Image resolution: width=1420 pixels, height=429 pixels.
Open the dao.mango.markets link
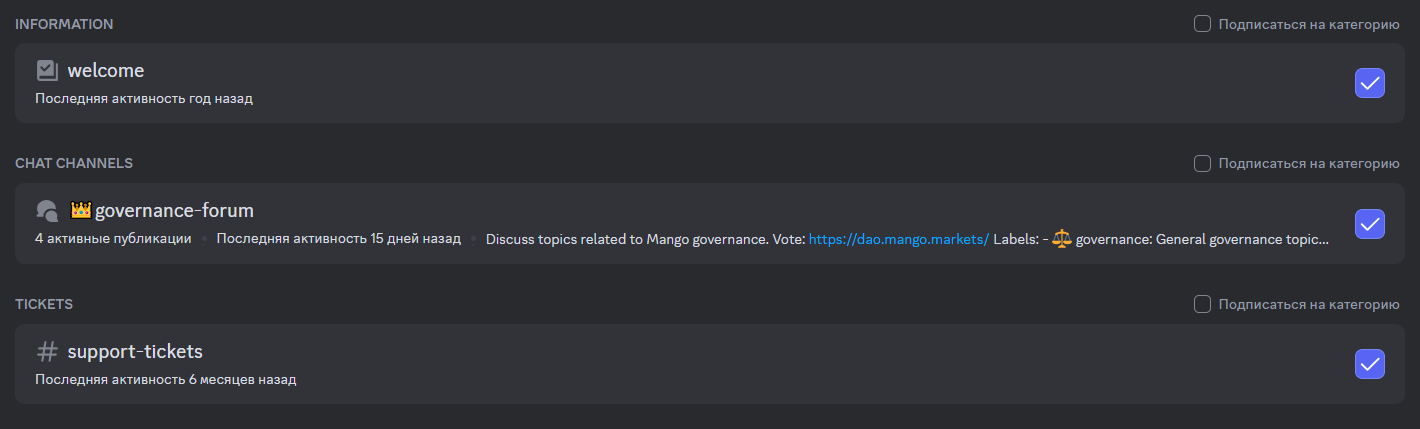pos(898,239)
